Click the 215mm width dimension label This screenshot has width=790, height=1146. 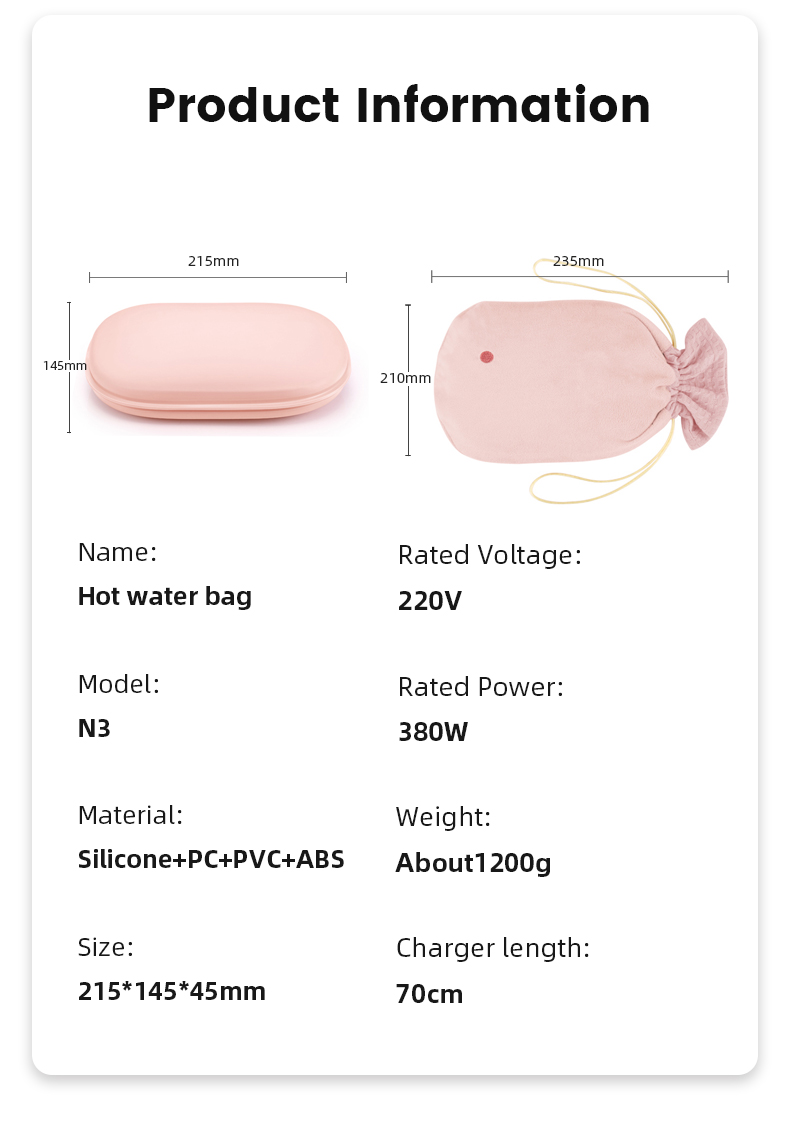(x=213, y=261)
